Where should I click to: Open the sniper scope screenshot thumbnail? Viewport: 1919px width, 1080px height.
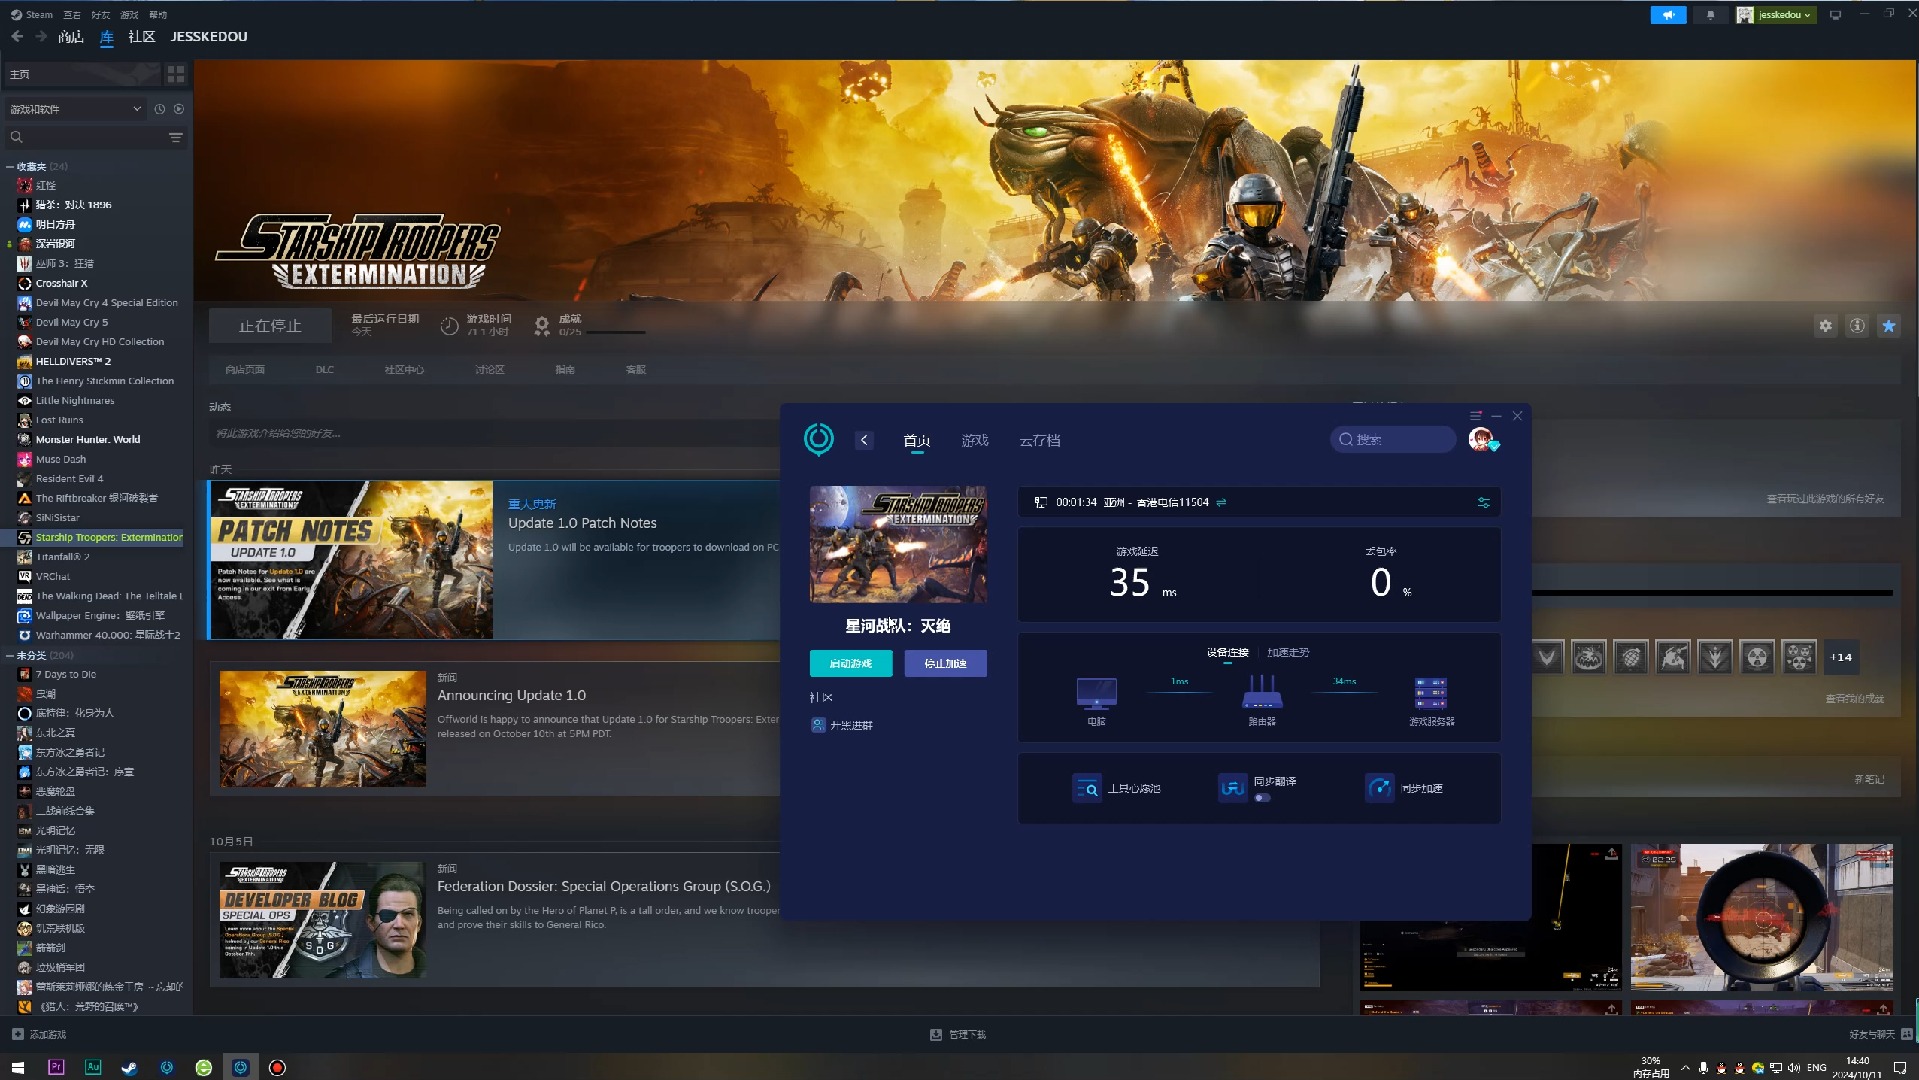[1761, 917]
